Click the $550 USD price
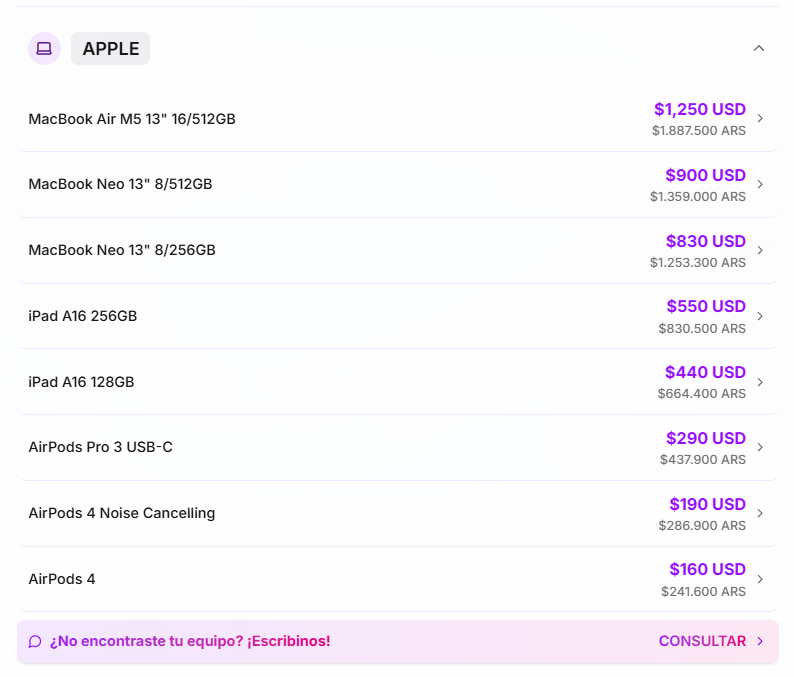 (x=706, y=306)
